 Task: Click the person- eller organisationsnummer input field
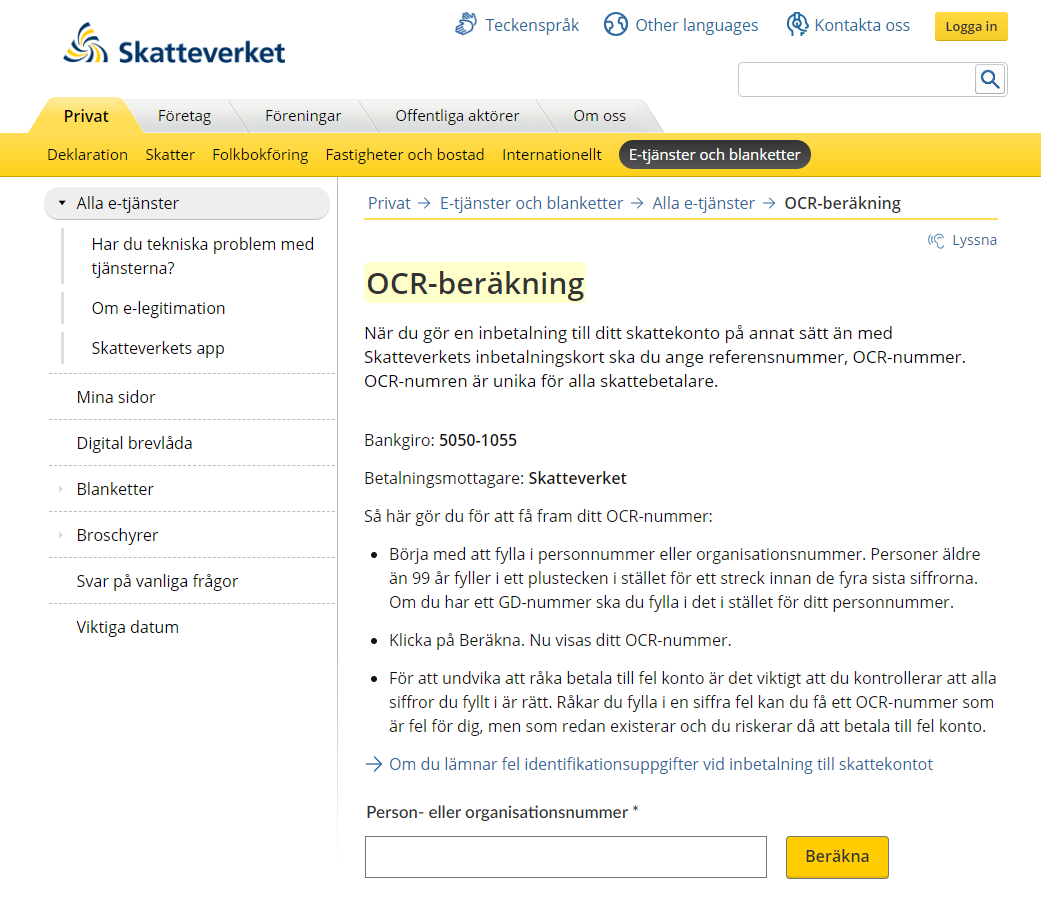point(565,856)
